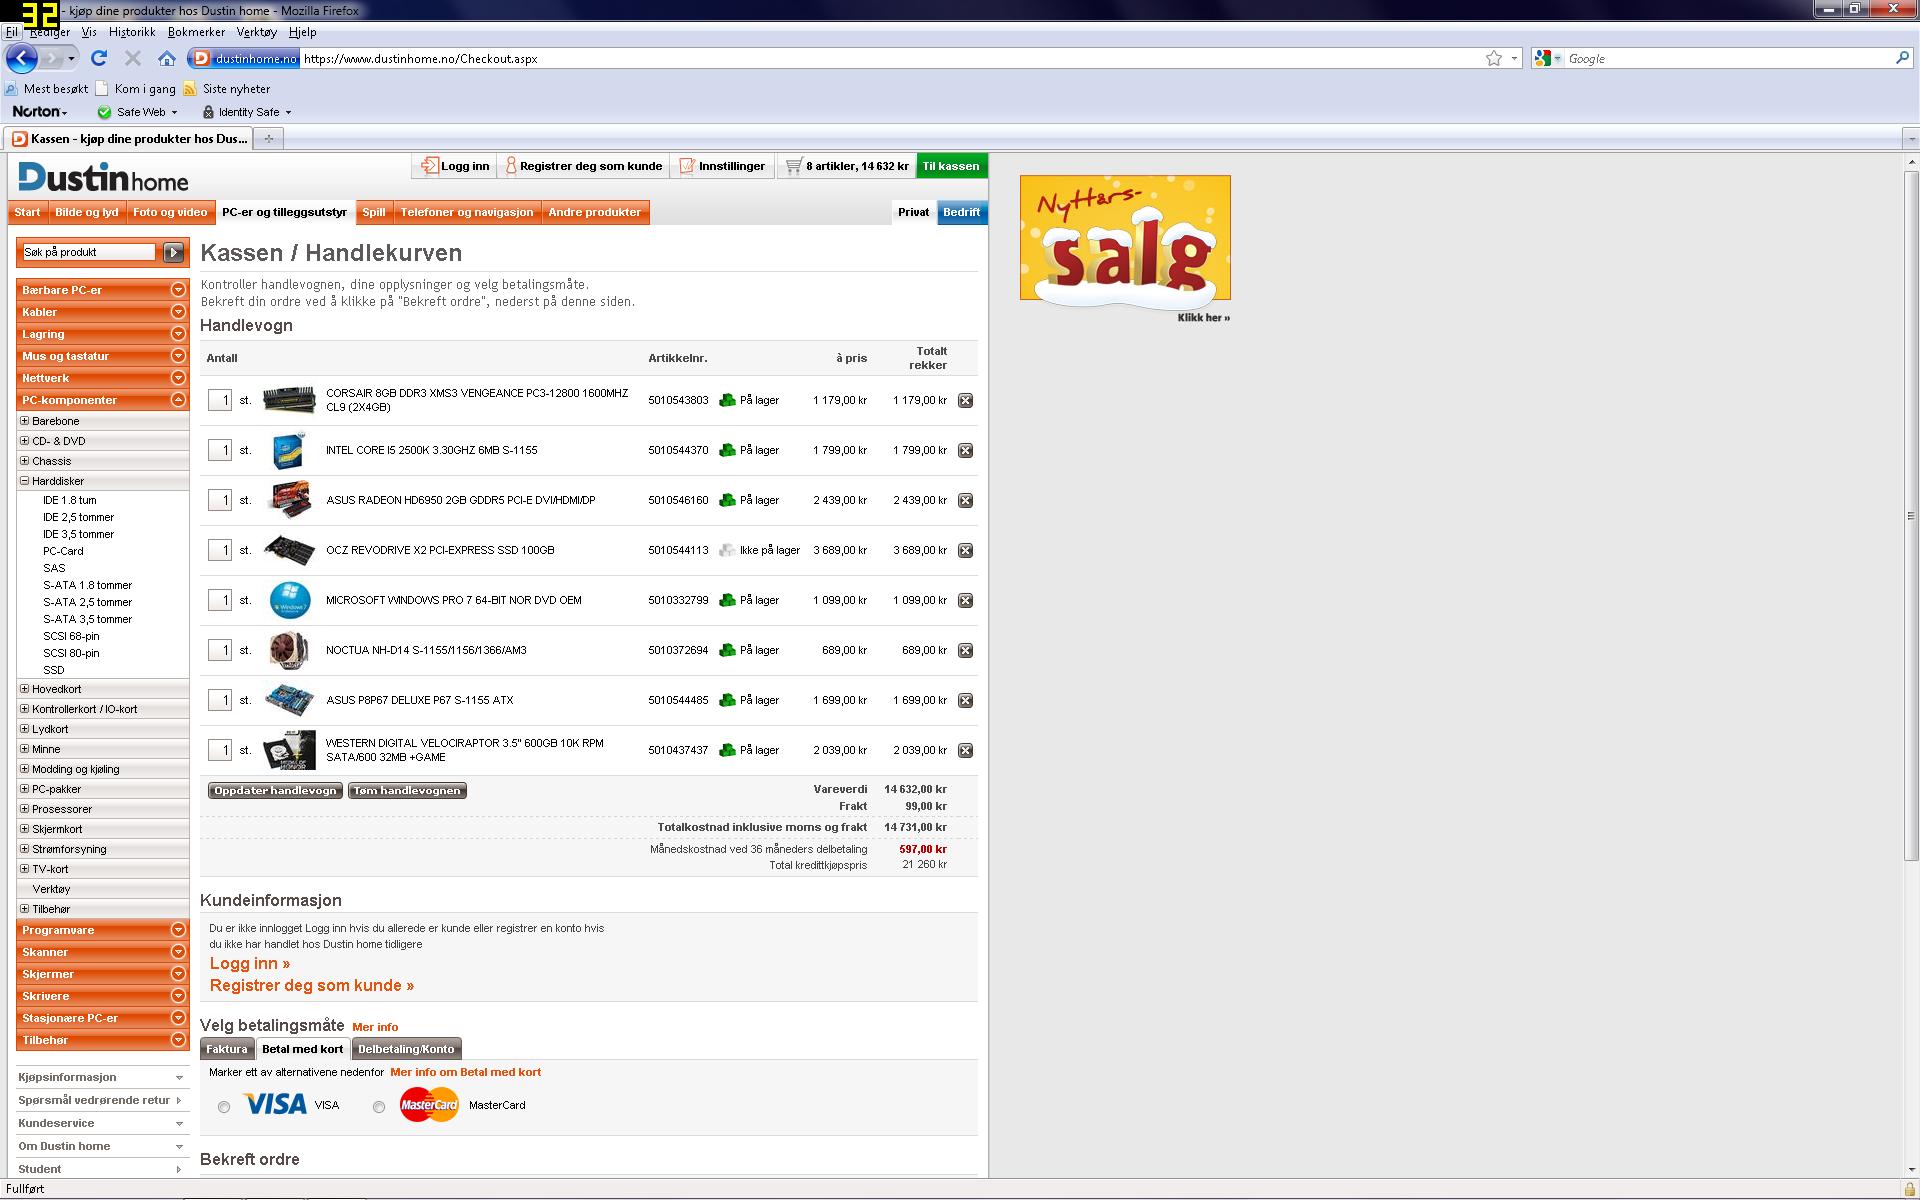Viewport: 1920px width, 1200px height.
Task: Select the SSD hard drive subcategory
Action: click(x=54, y=670)
